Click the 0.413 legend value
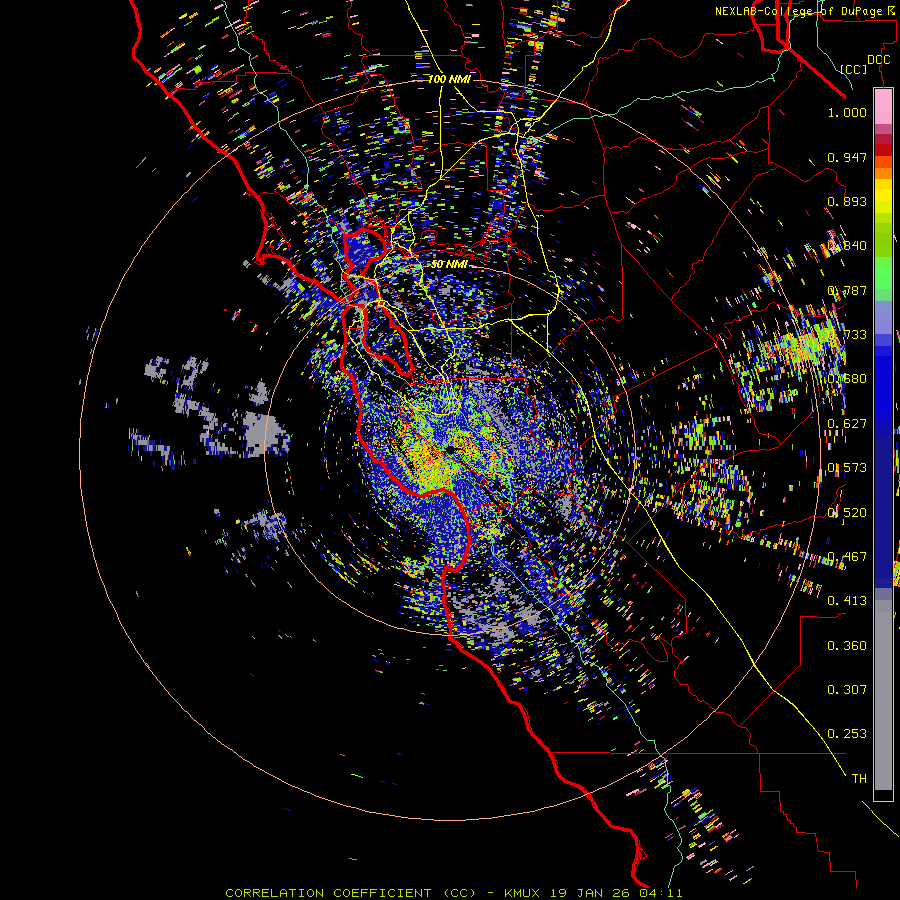 [x=847, y=601]
